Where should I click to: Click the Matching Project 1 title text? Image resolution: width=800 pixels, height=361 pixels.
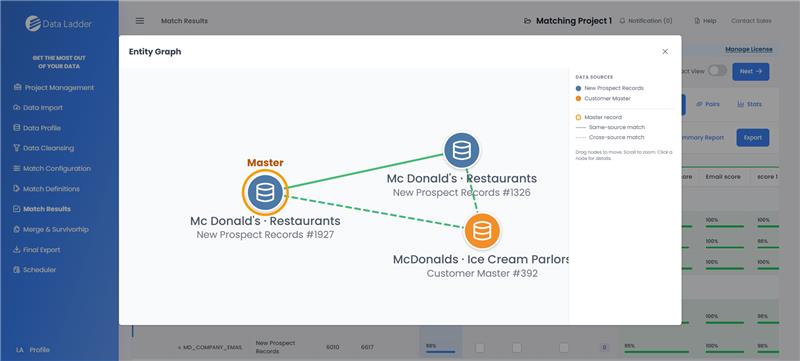pos(573,21)
